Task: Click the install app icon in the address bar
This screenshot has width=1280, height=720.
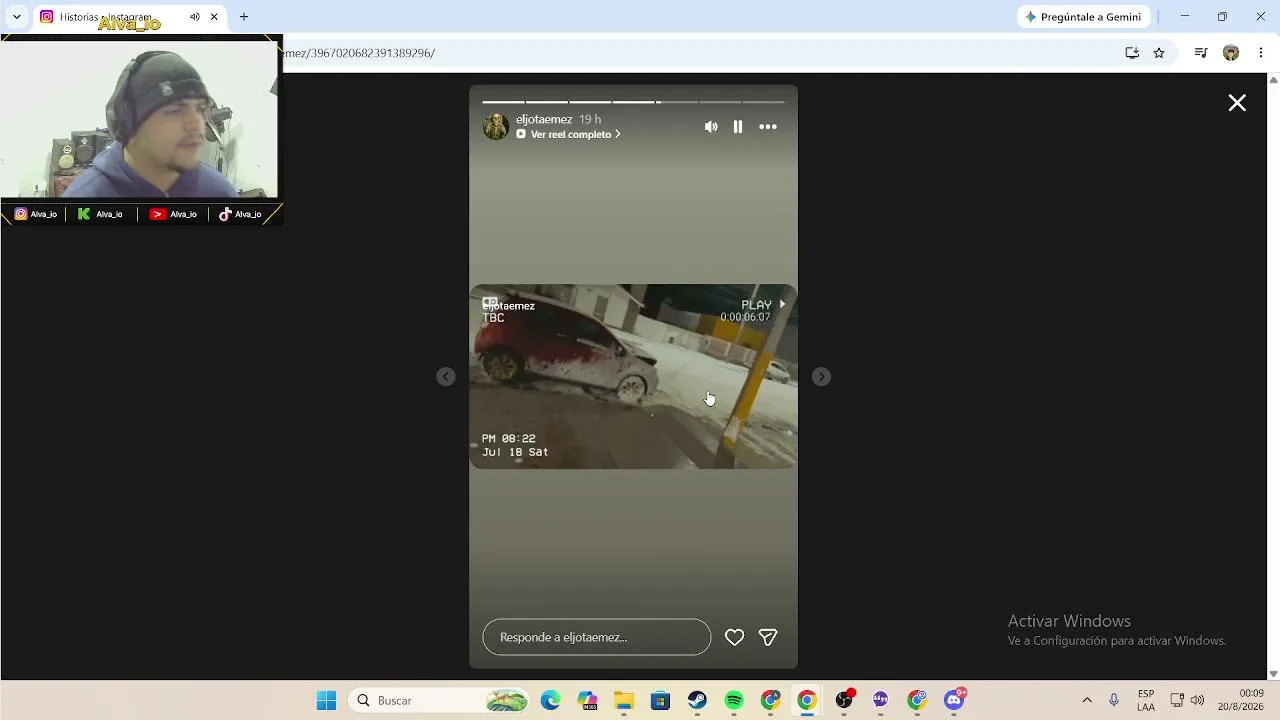Action: [x=1132, y=53]
